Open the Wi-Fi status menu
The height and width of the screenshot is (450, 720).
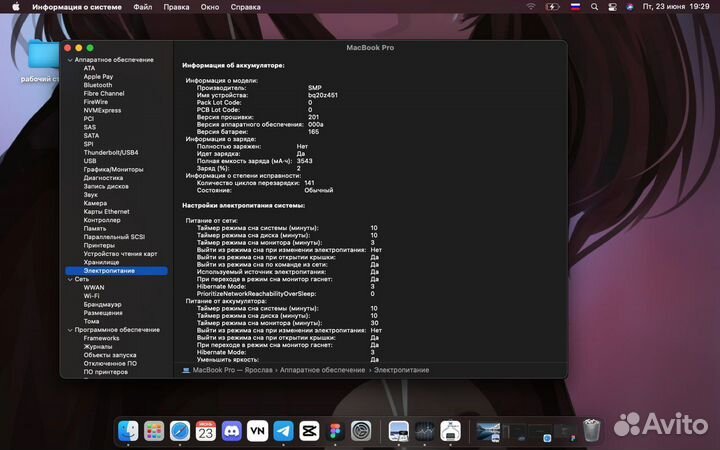(x=531, y=7)
